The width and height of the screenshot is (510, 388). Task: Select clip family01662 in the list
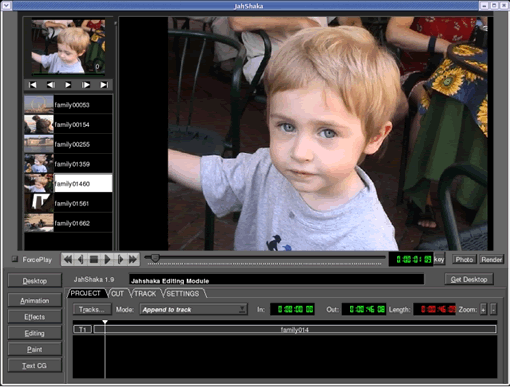tap(83, 223)
